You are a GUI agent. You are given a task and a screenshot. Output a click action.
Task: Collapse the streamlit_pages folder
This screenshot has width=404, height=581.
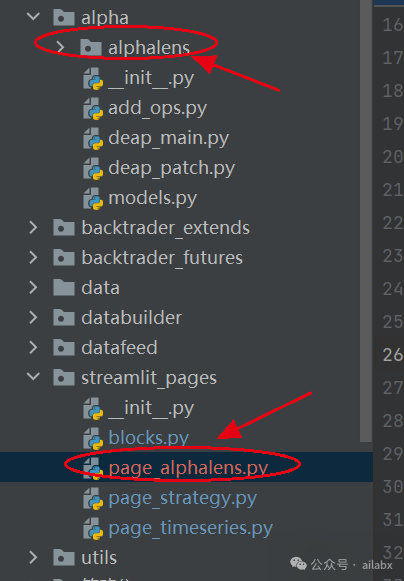33,376
